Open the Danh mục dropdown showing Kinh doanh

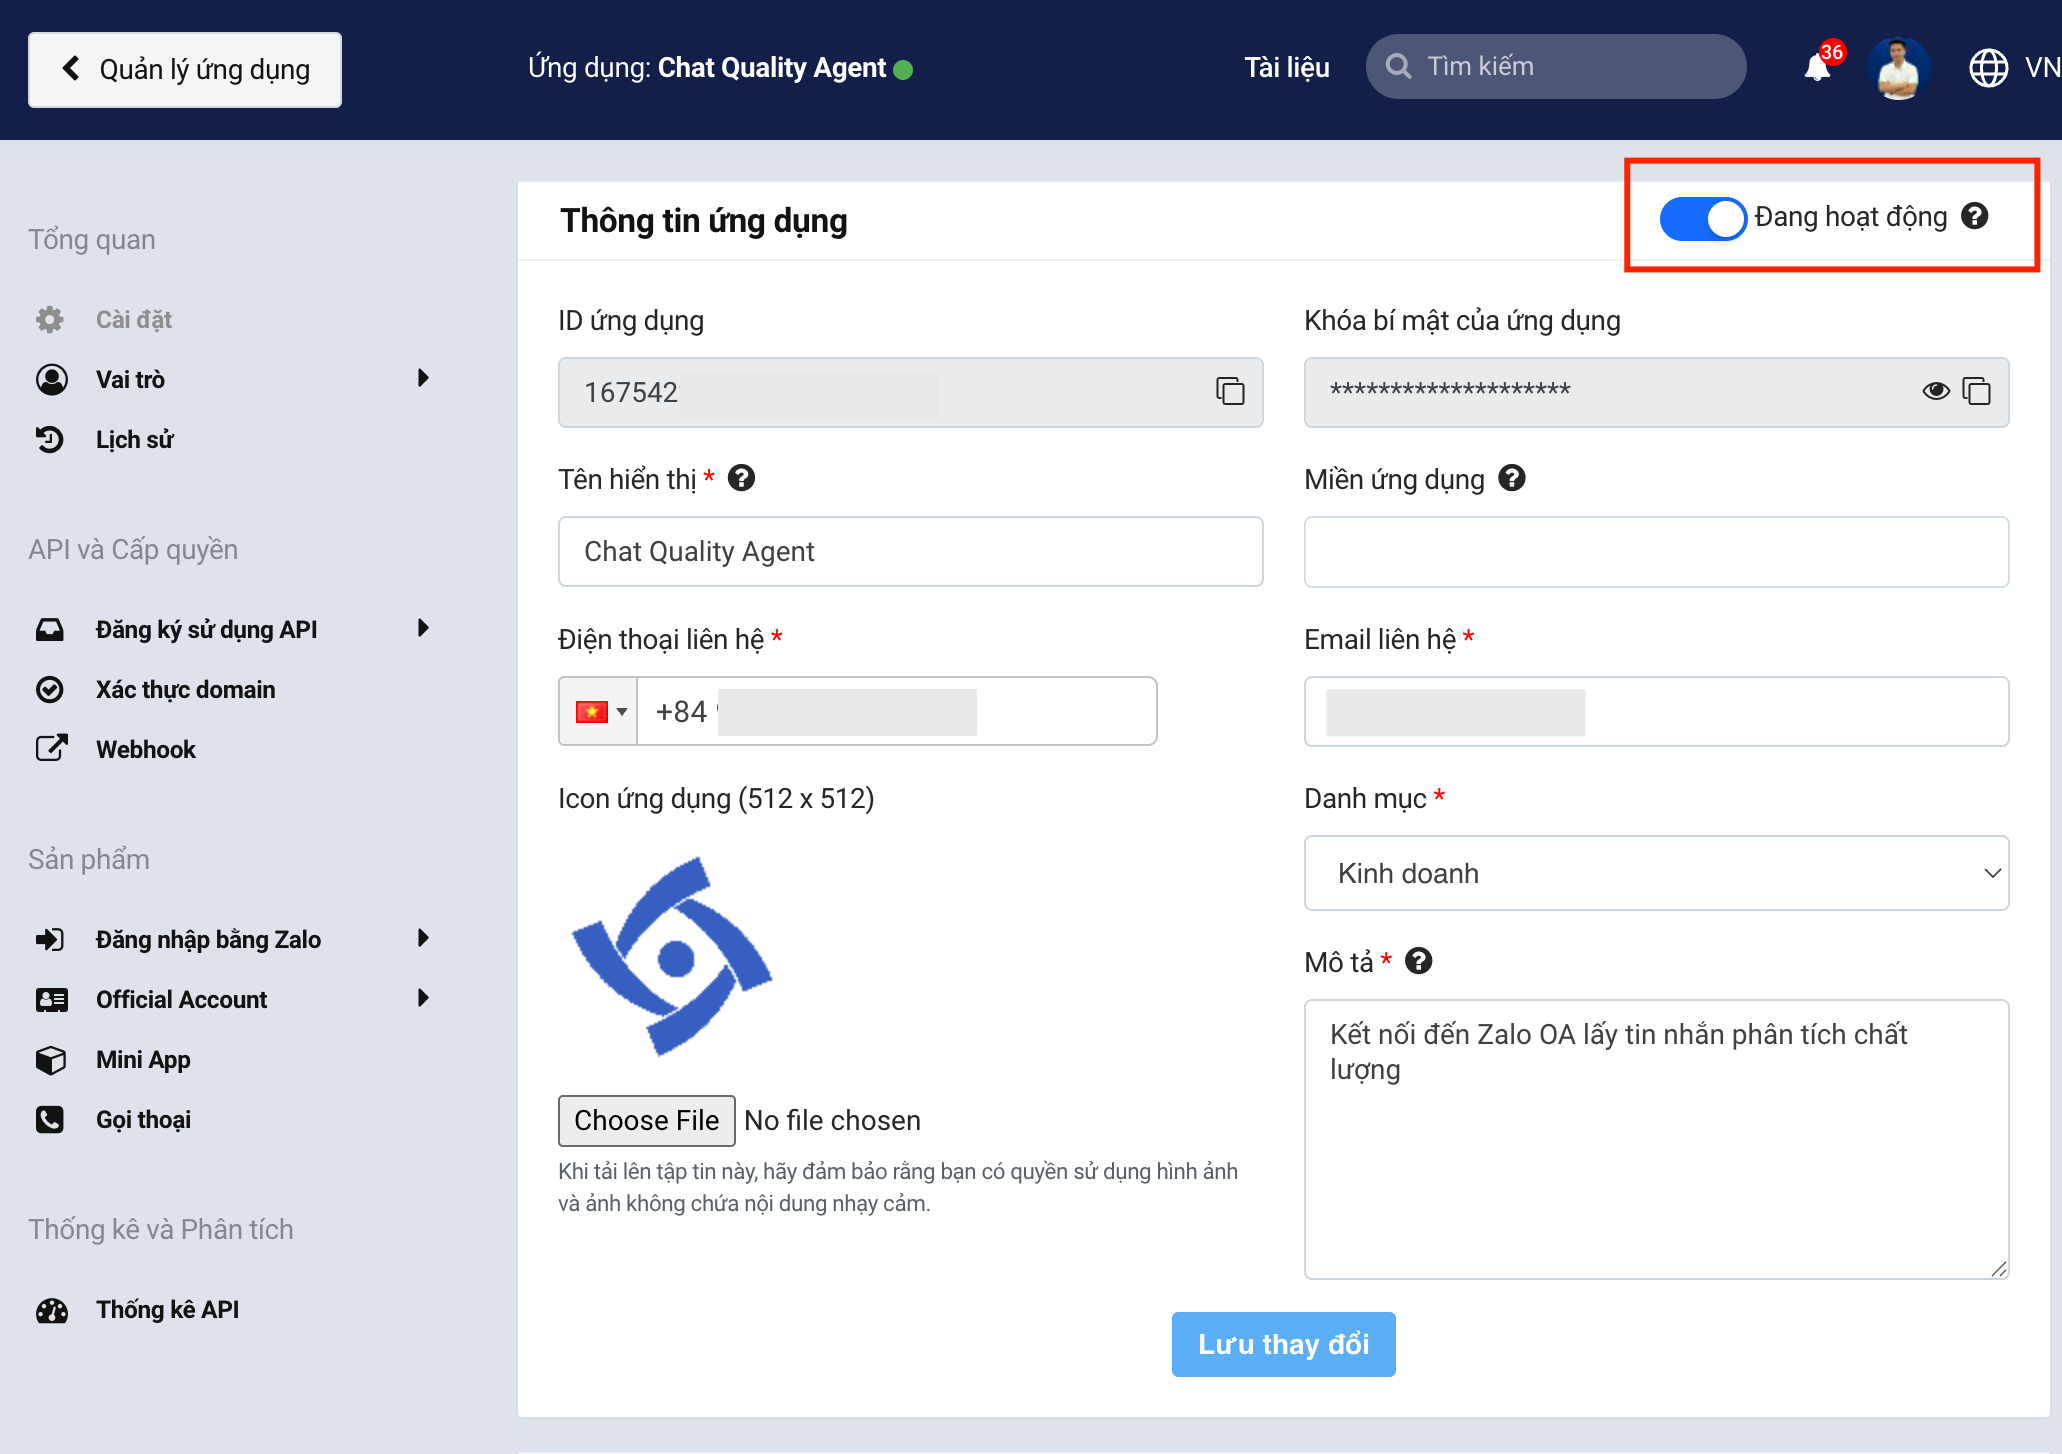1656,873
